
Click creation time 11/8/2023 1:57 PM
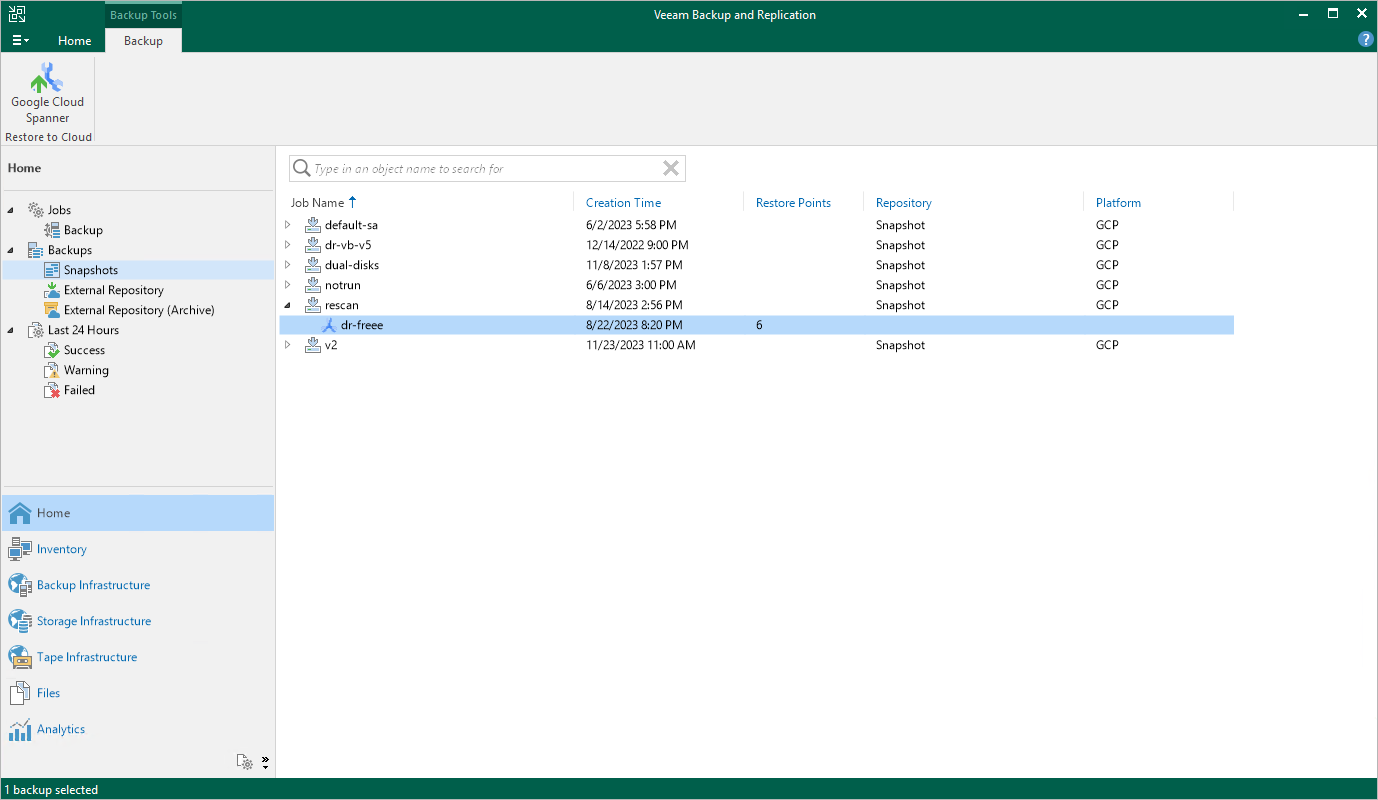click(634, 265)
